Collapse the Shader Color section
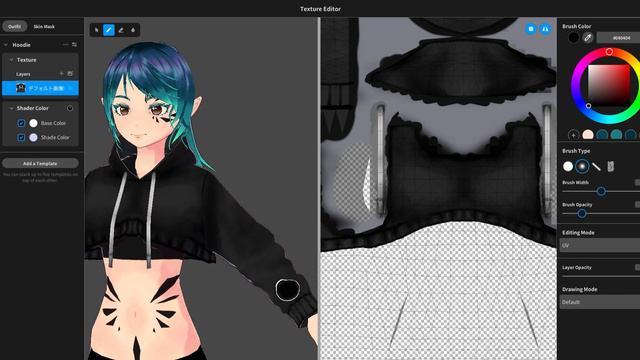The image size is (640, 360). pos(11,108)
